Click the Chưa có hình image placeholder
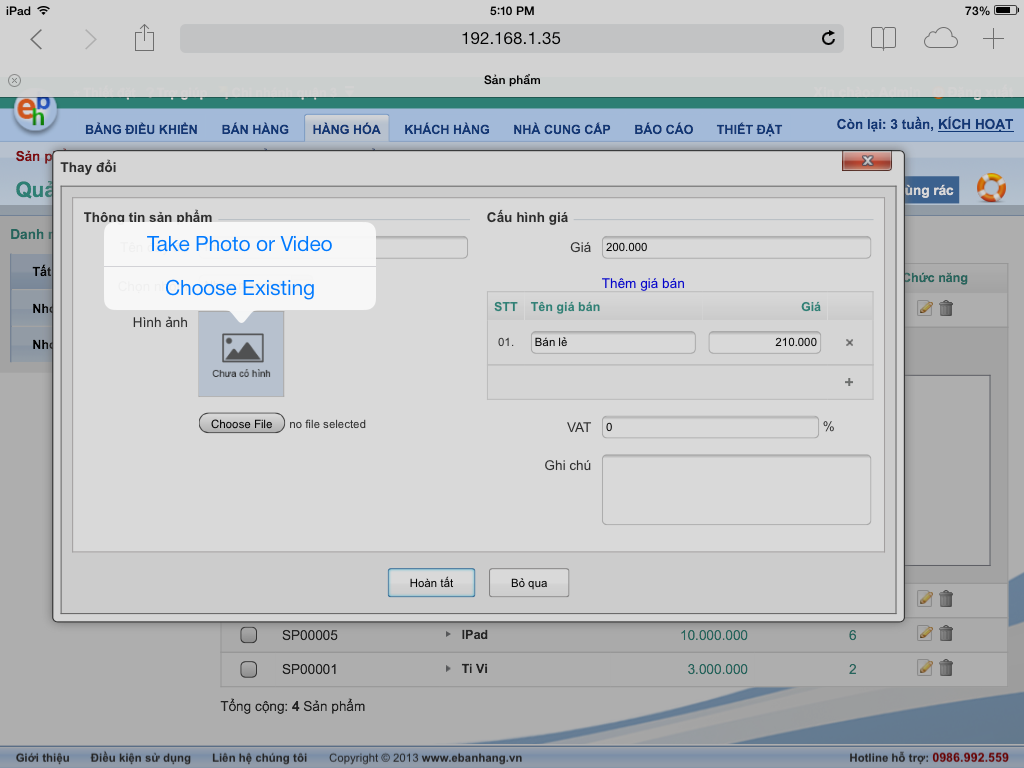Image resolution: width=1024 pixels, height=768 pixels. [x=241, y=353]
